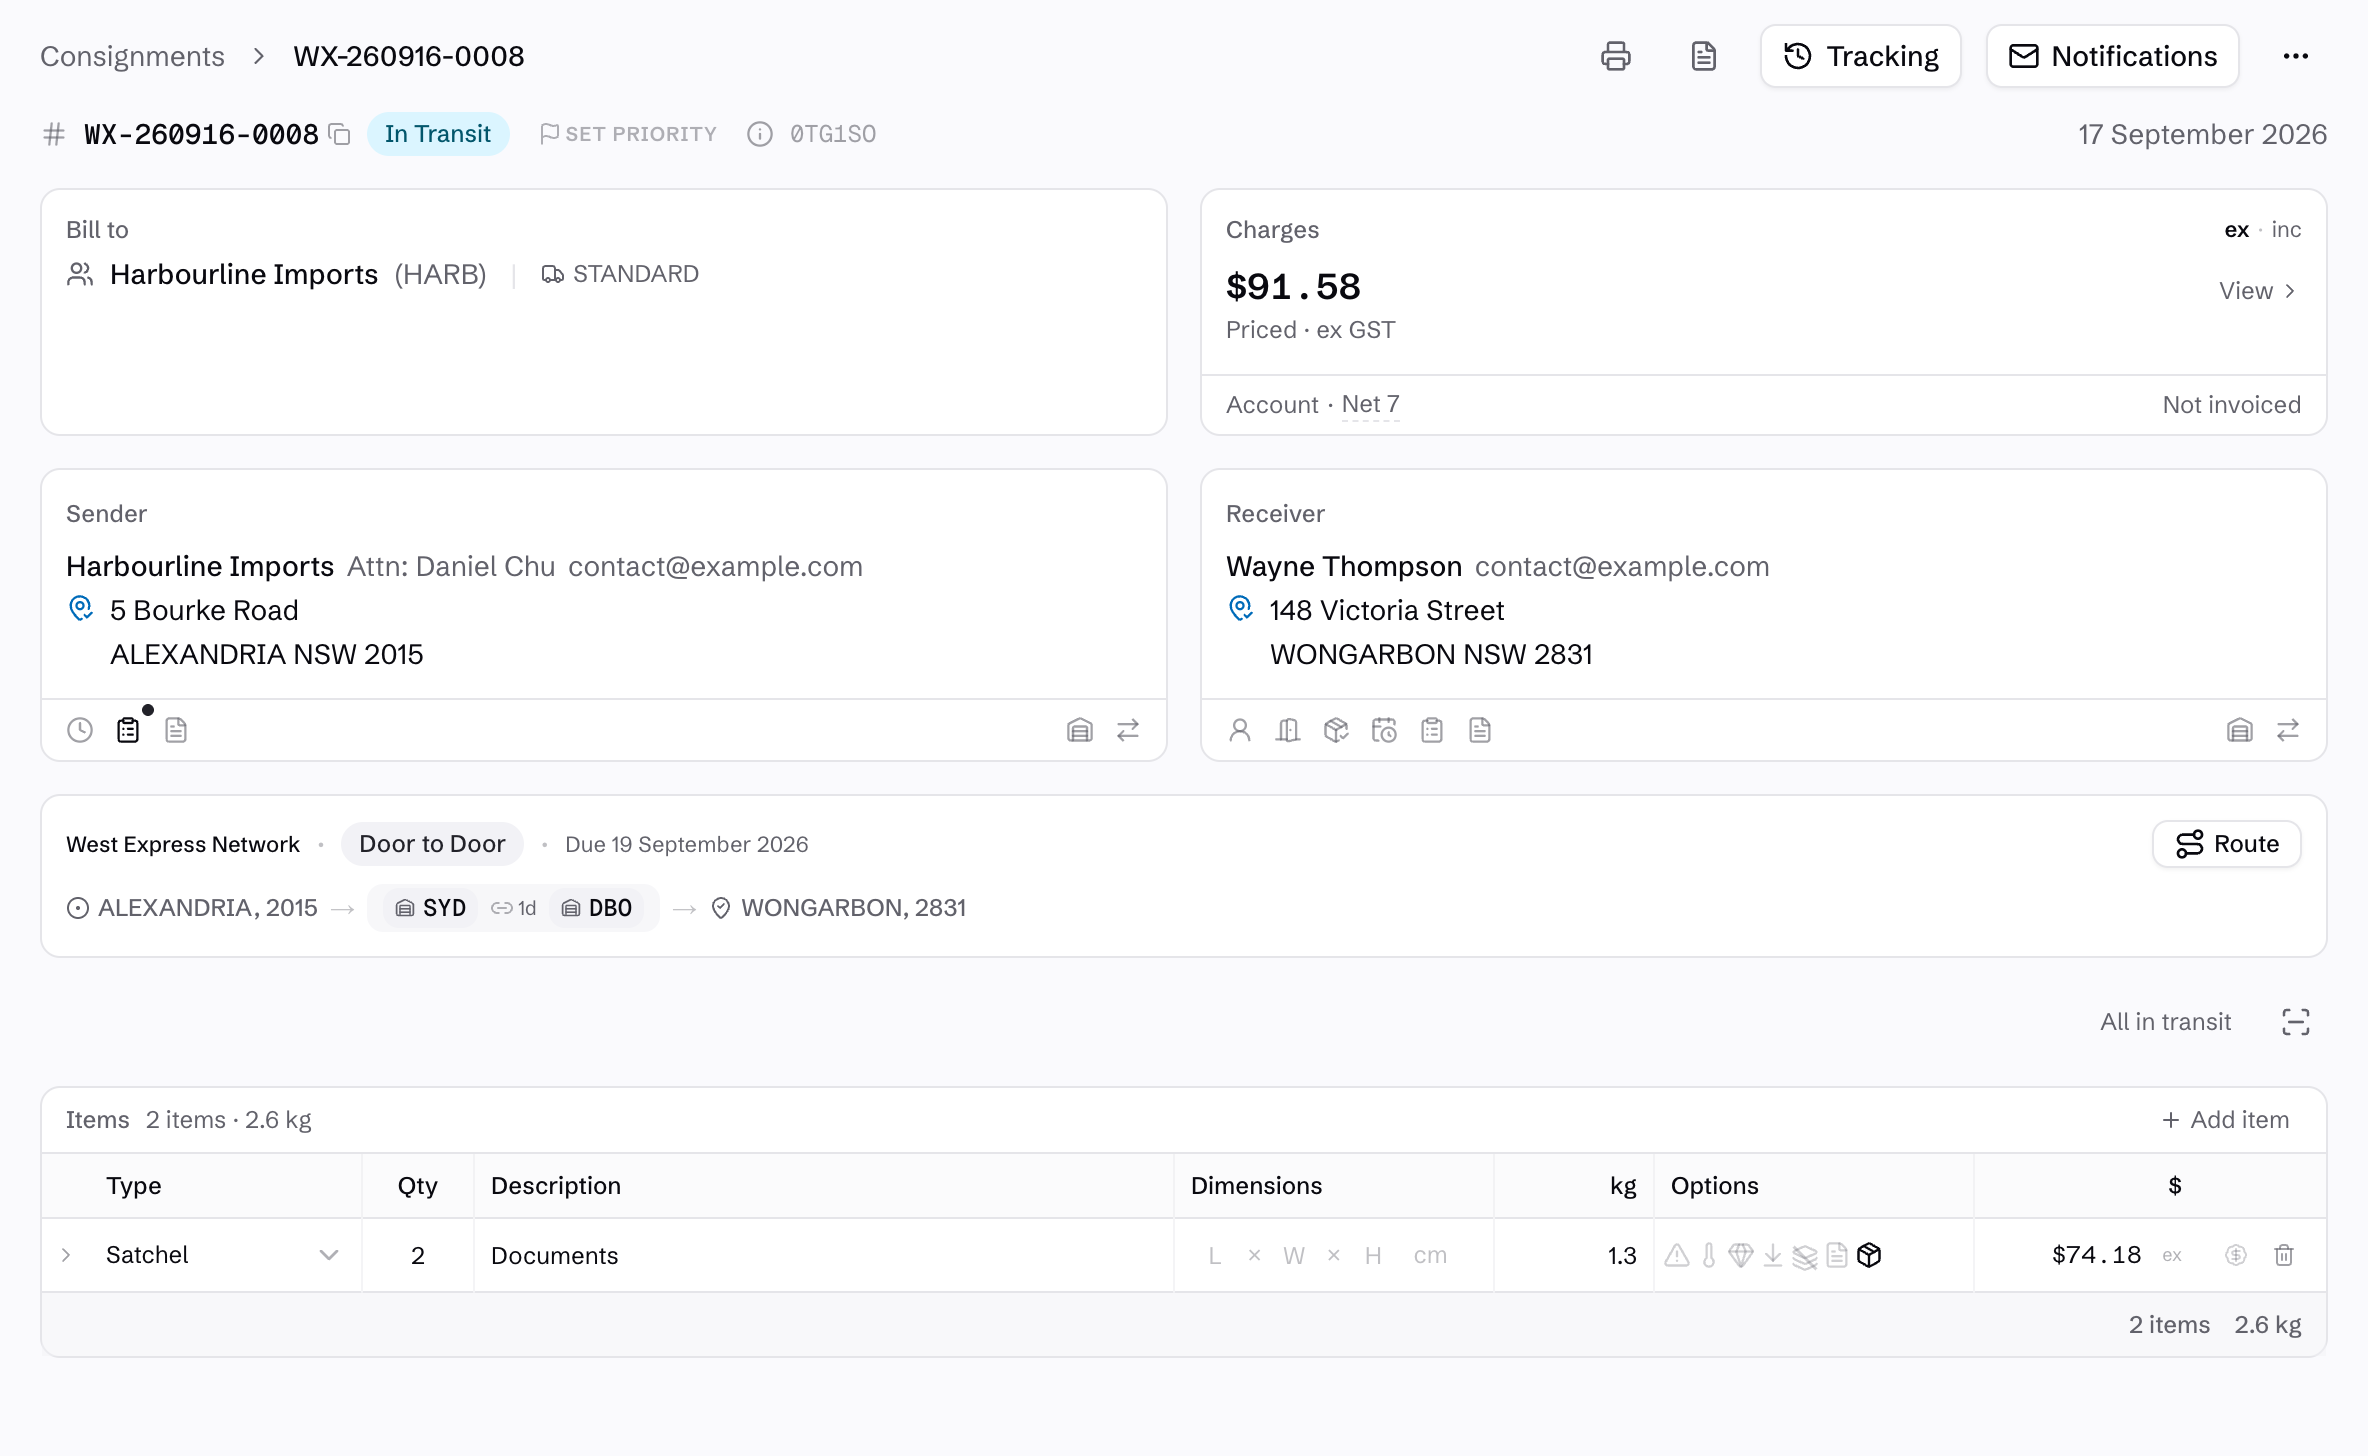Click receiver depot warehouse icon
Screen dimensions: 2368x1456
pyautogui.click(x=2240, y=730)
